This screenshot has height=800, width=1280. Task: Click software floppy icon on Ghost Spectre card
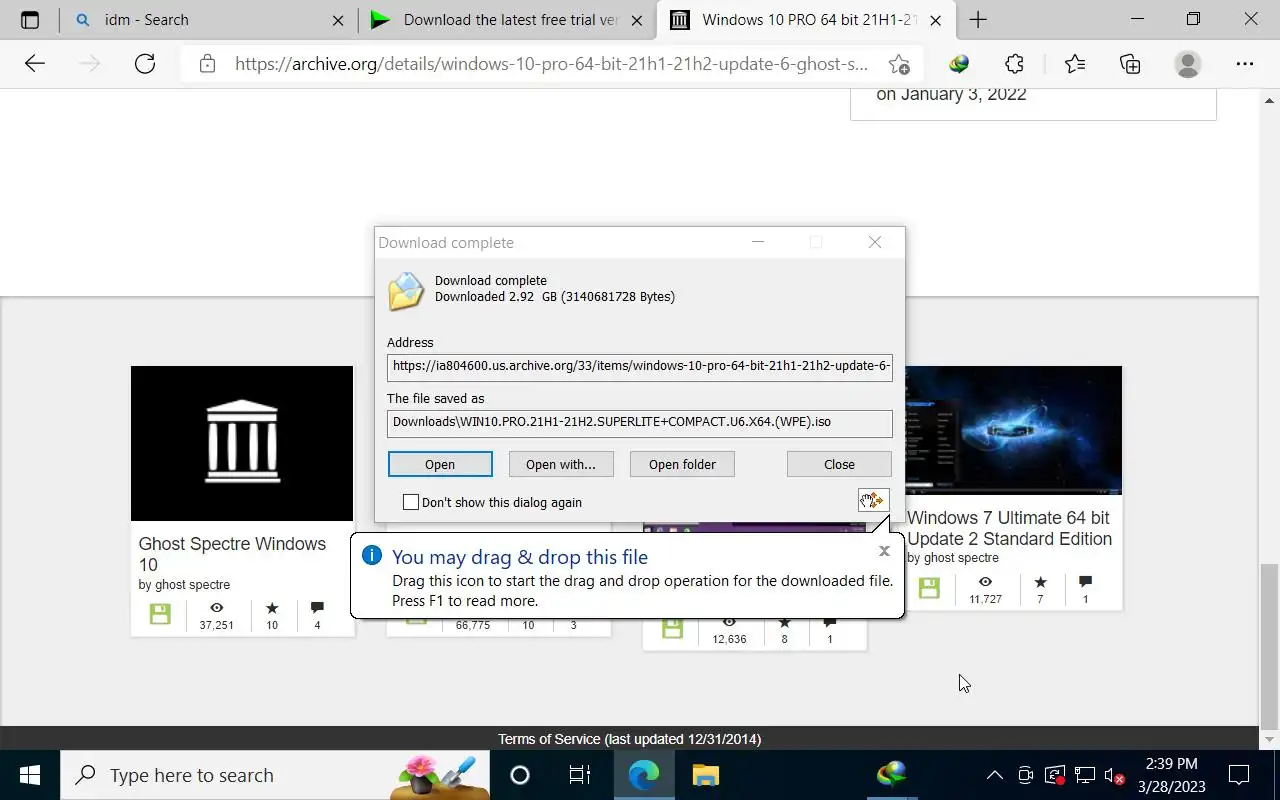pos(160,614)
